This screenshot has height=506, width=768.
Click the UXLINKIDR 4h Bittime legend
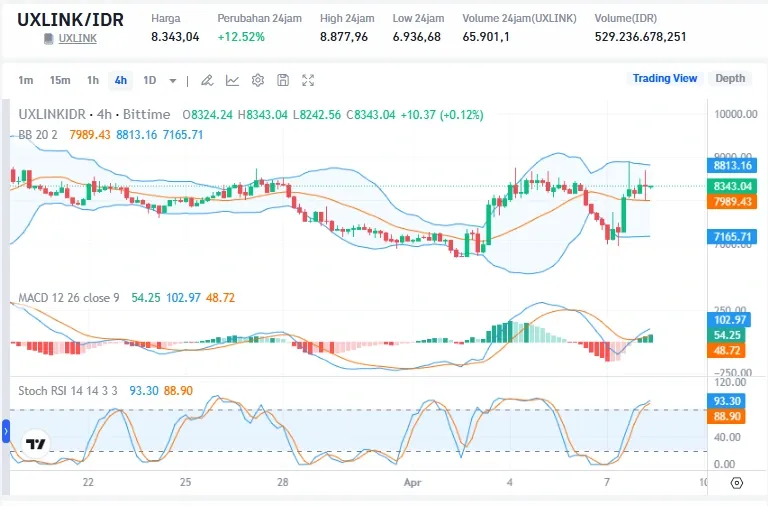click(94, 115)
